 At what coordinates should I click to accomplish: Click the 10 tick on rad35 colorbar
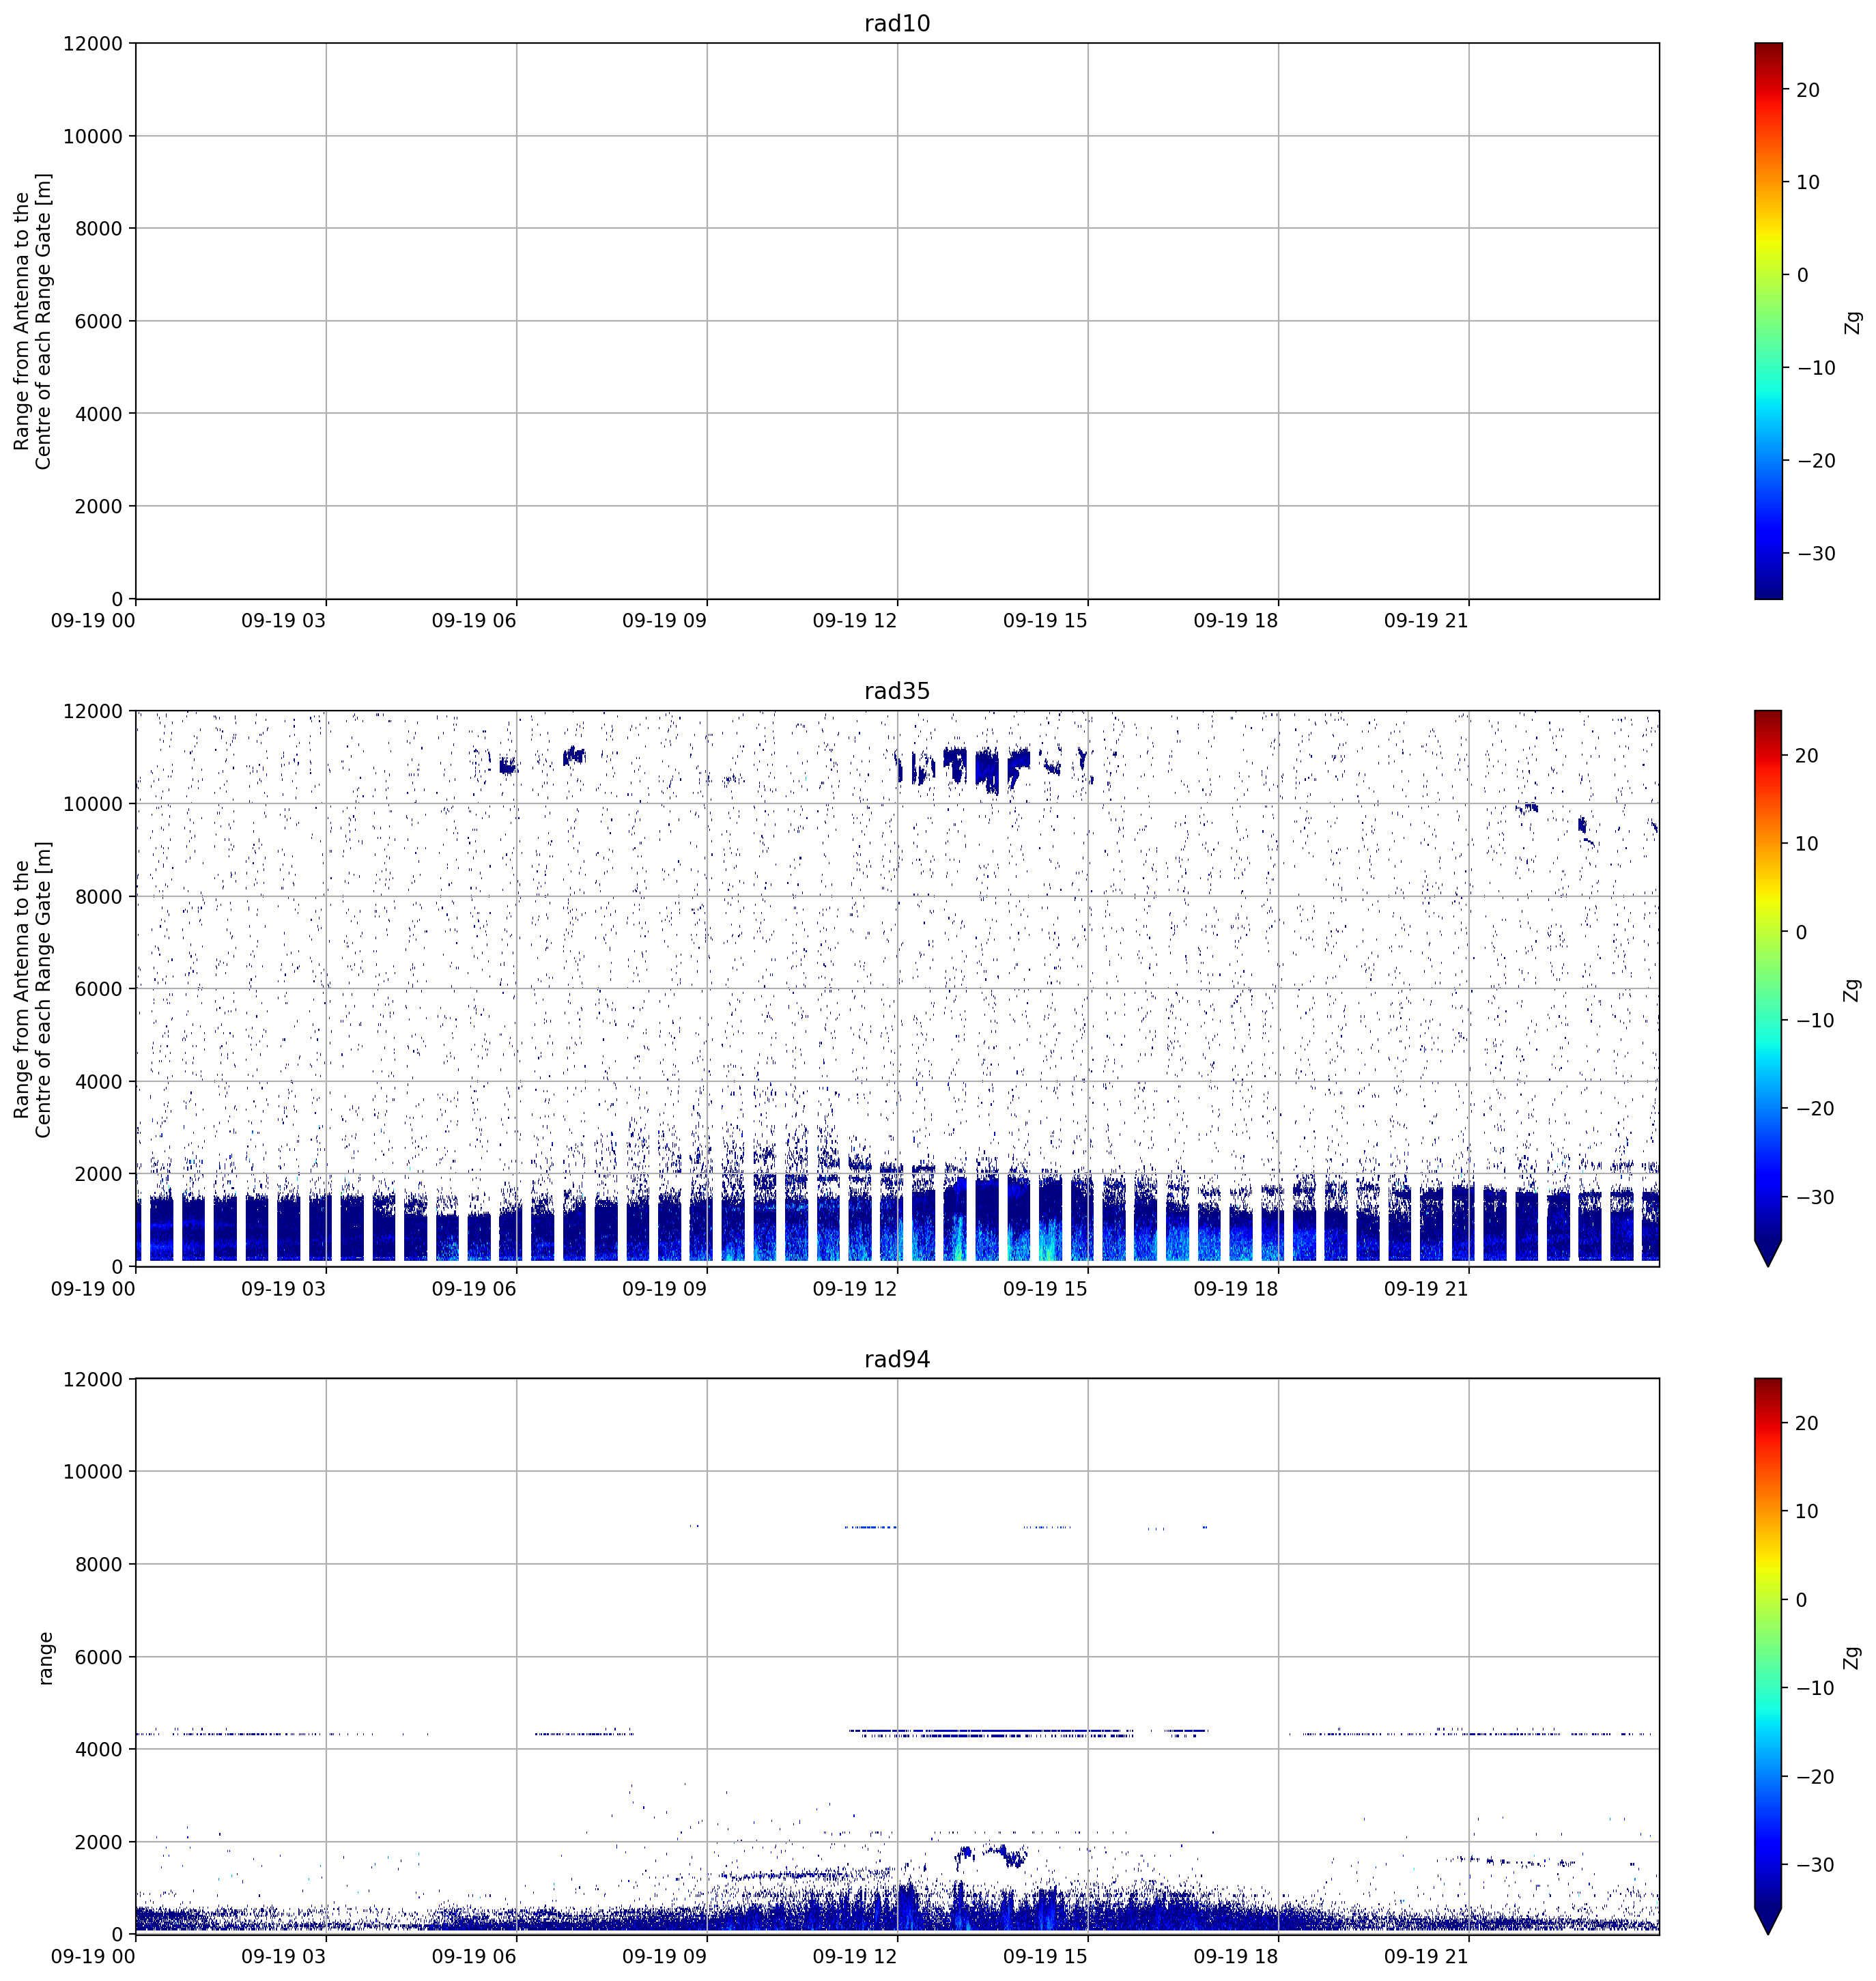pos(1808,844)
